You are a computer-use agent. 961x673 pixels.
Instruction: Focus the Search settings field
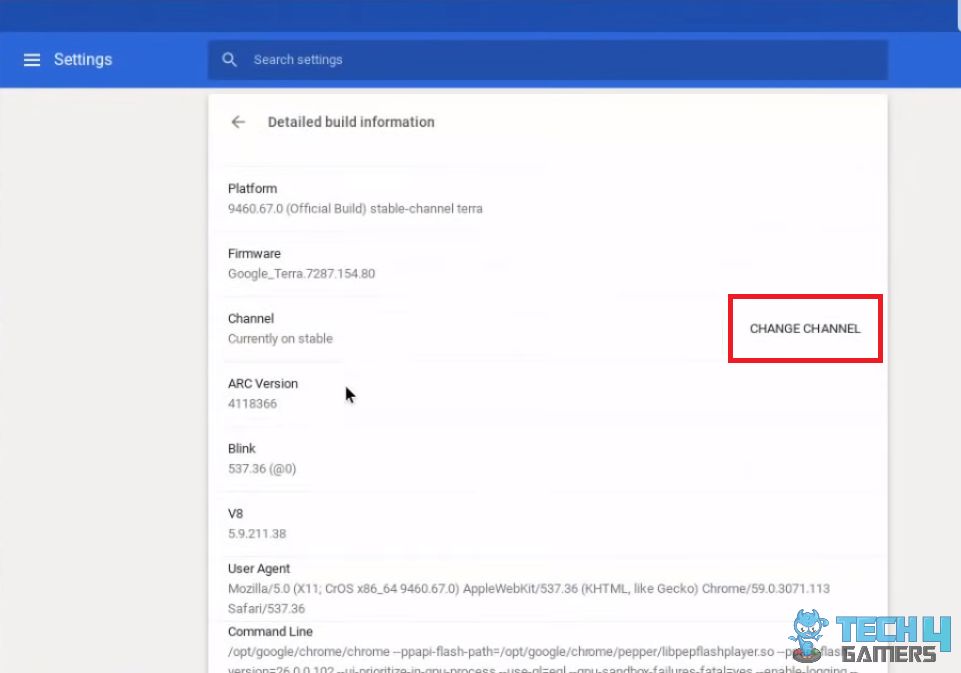[547, 59]
